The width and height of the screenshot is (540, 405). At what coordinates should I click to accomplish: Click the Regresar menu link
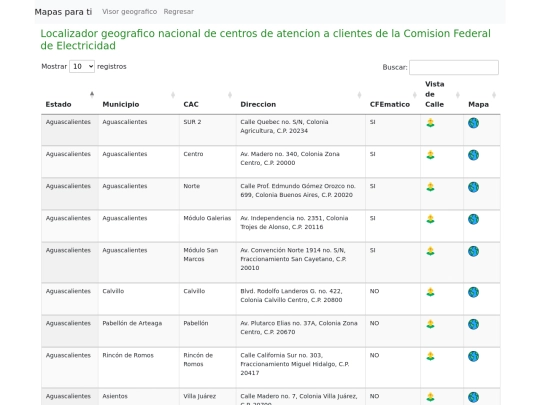click(178, 12)
